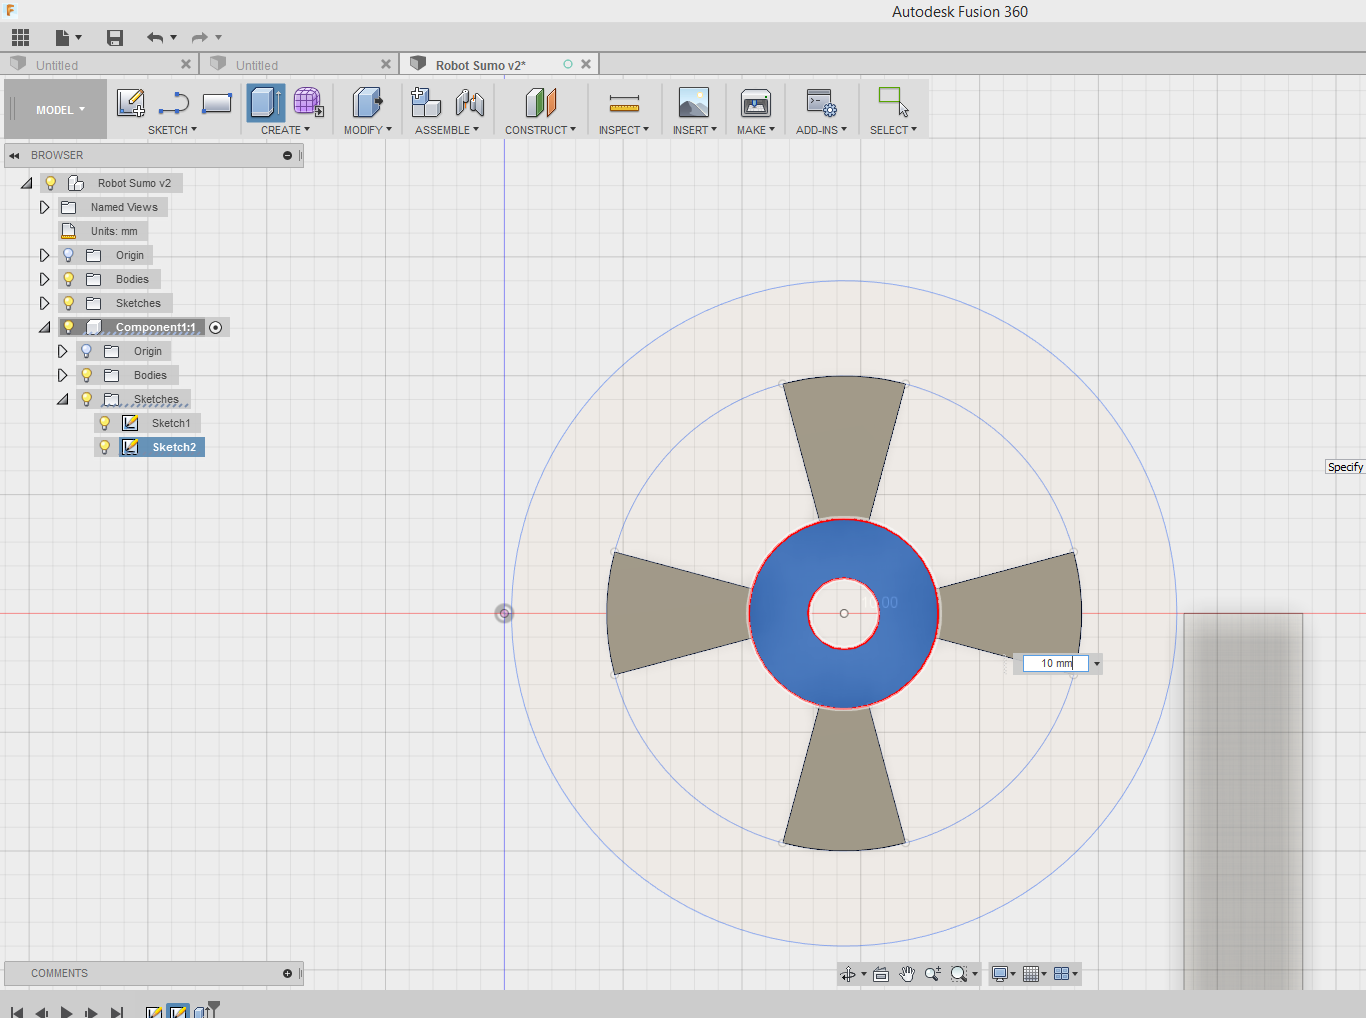Screen dimensions: 1366x1018
Task: Click the Pan tool in navigation bar
Action: (907, 973)
